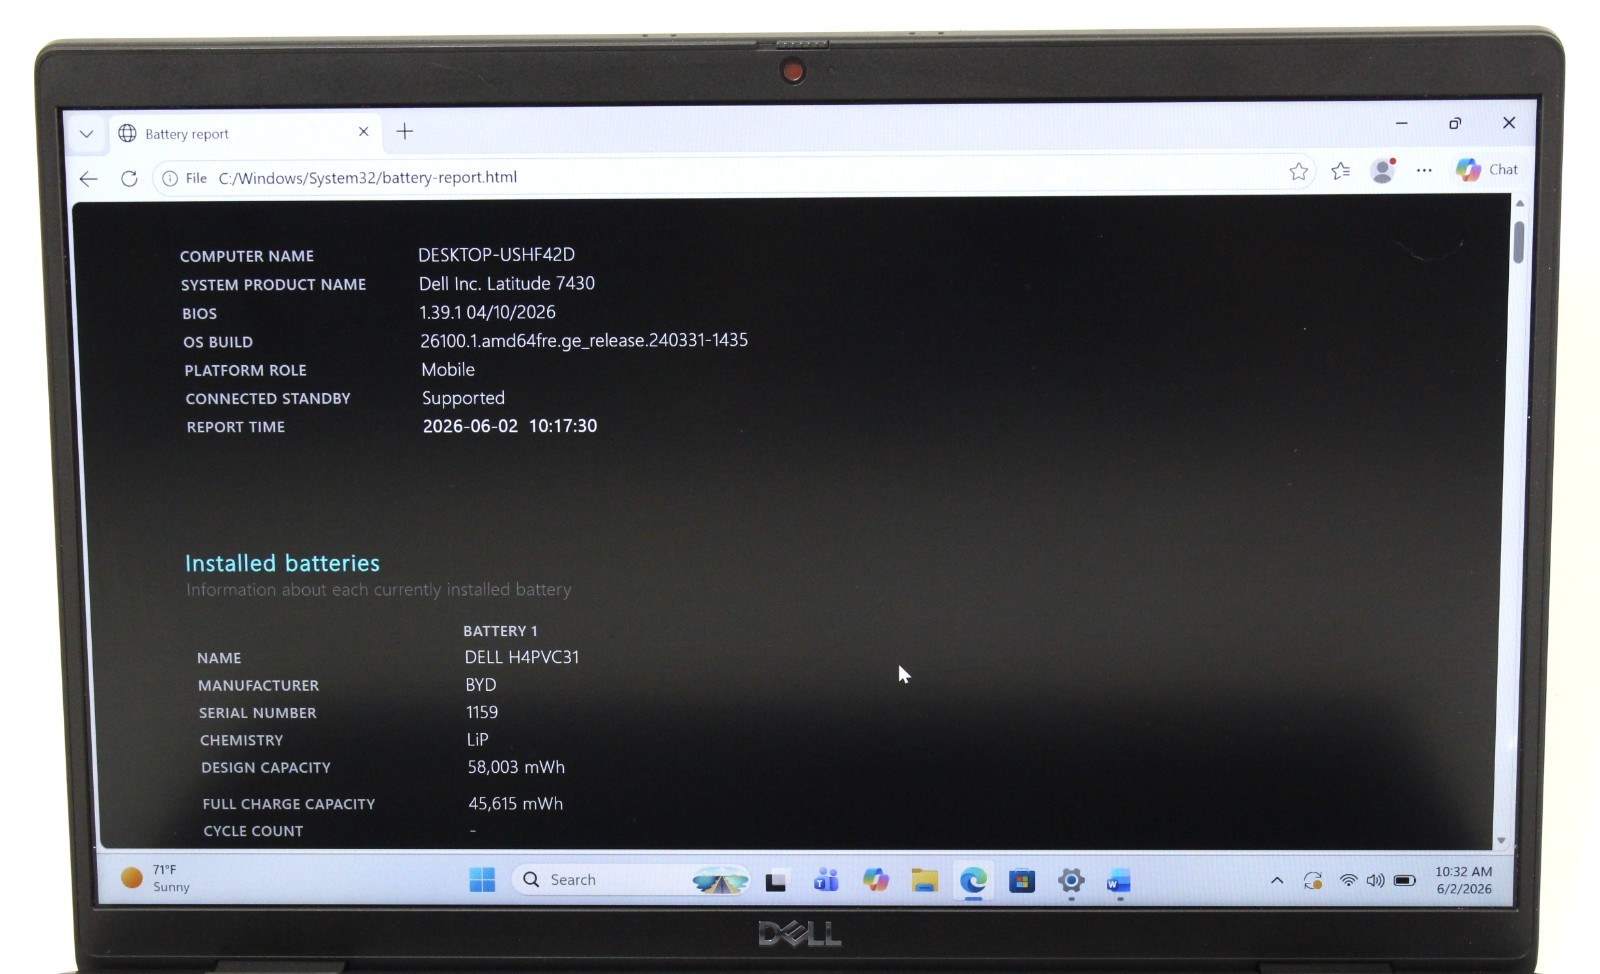Click the BIOS value 1.39.1 04/10/2026
The height and width of the screenshot is (974, 1600).
488,312
